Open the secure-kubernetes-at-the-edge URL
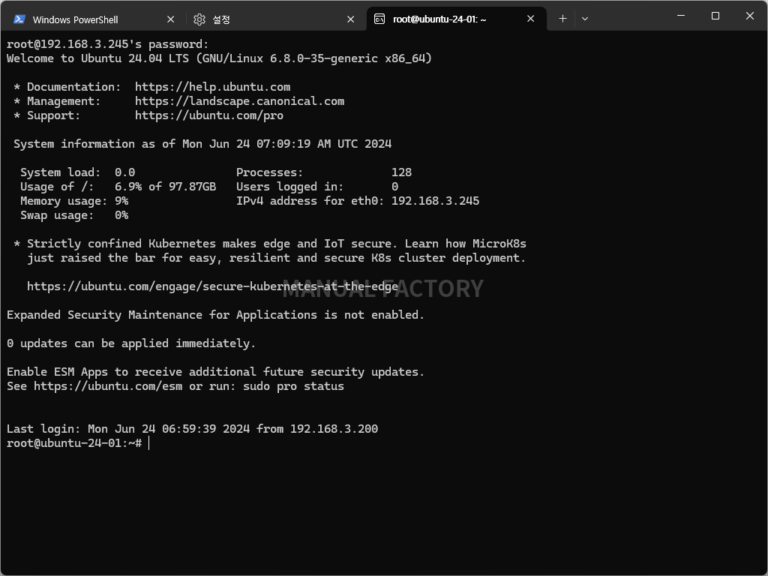This screenshot has height=576, width=768. point(212,286)
